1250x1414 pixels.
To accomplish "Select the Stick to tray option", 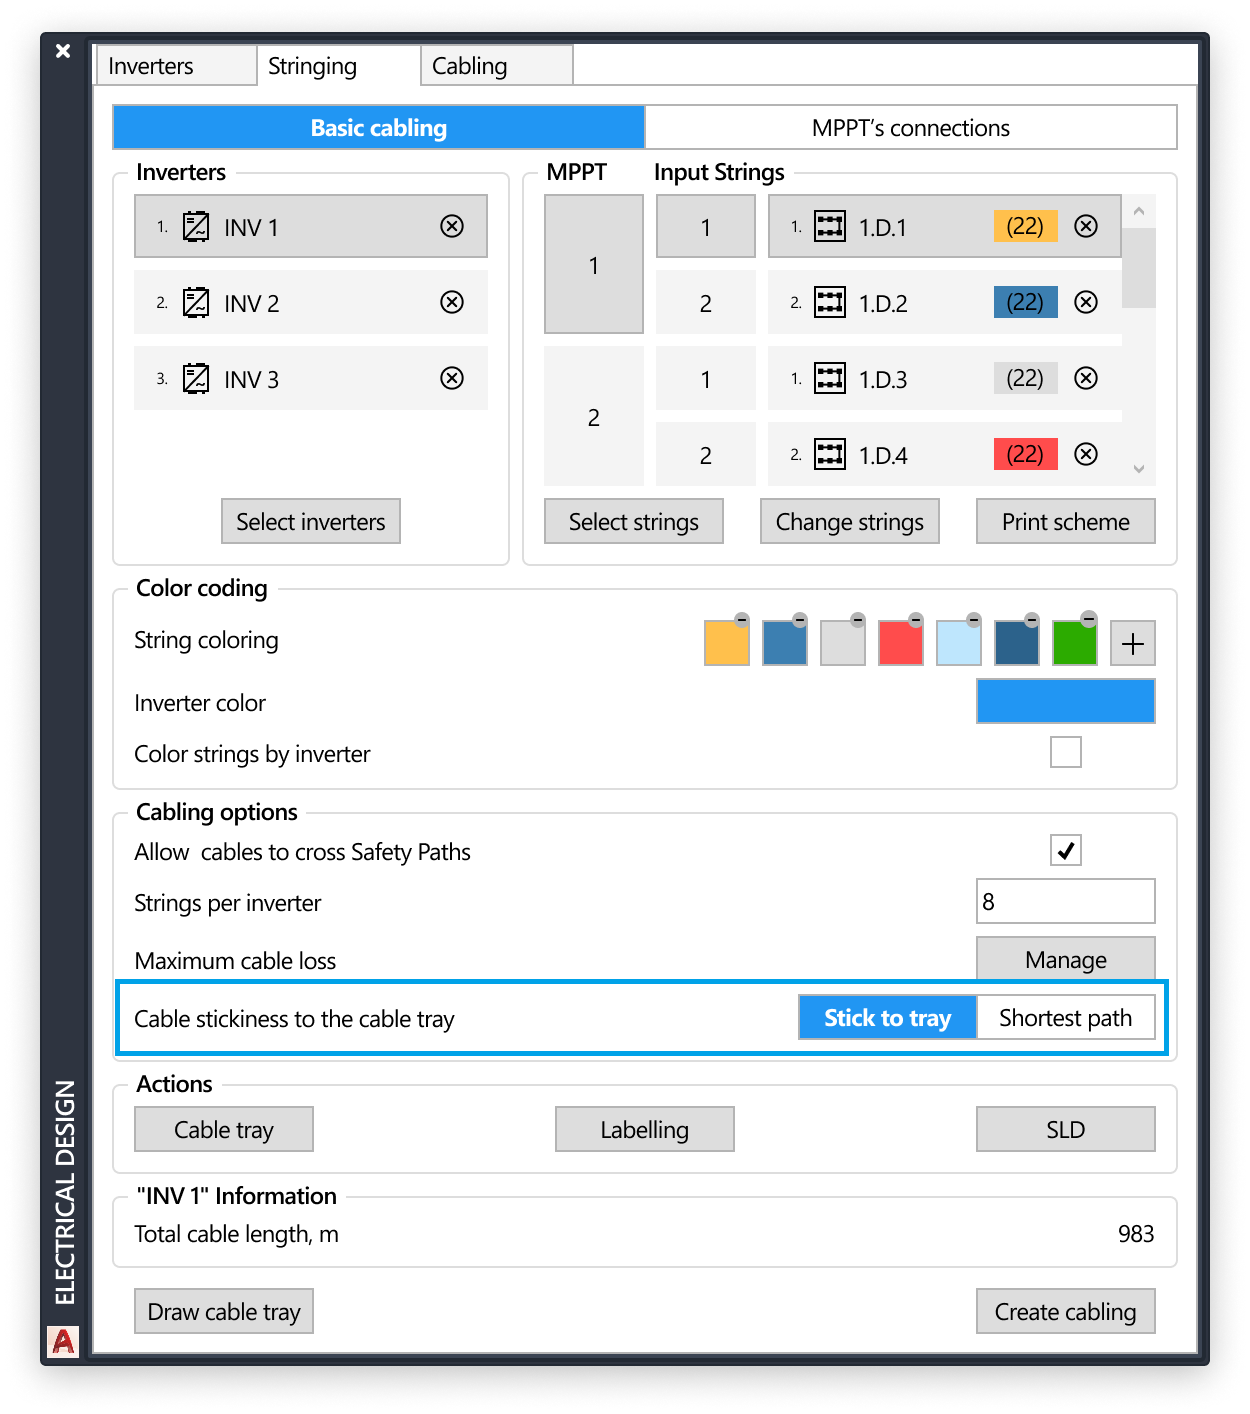I will tap(887, 1018).
